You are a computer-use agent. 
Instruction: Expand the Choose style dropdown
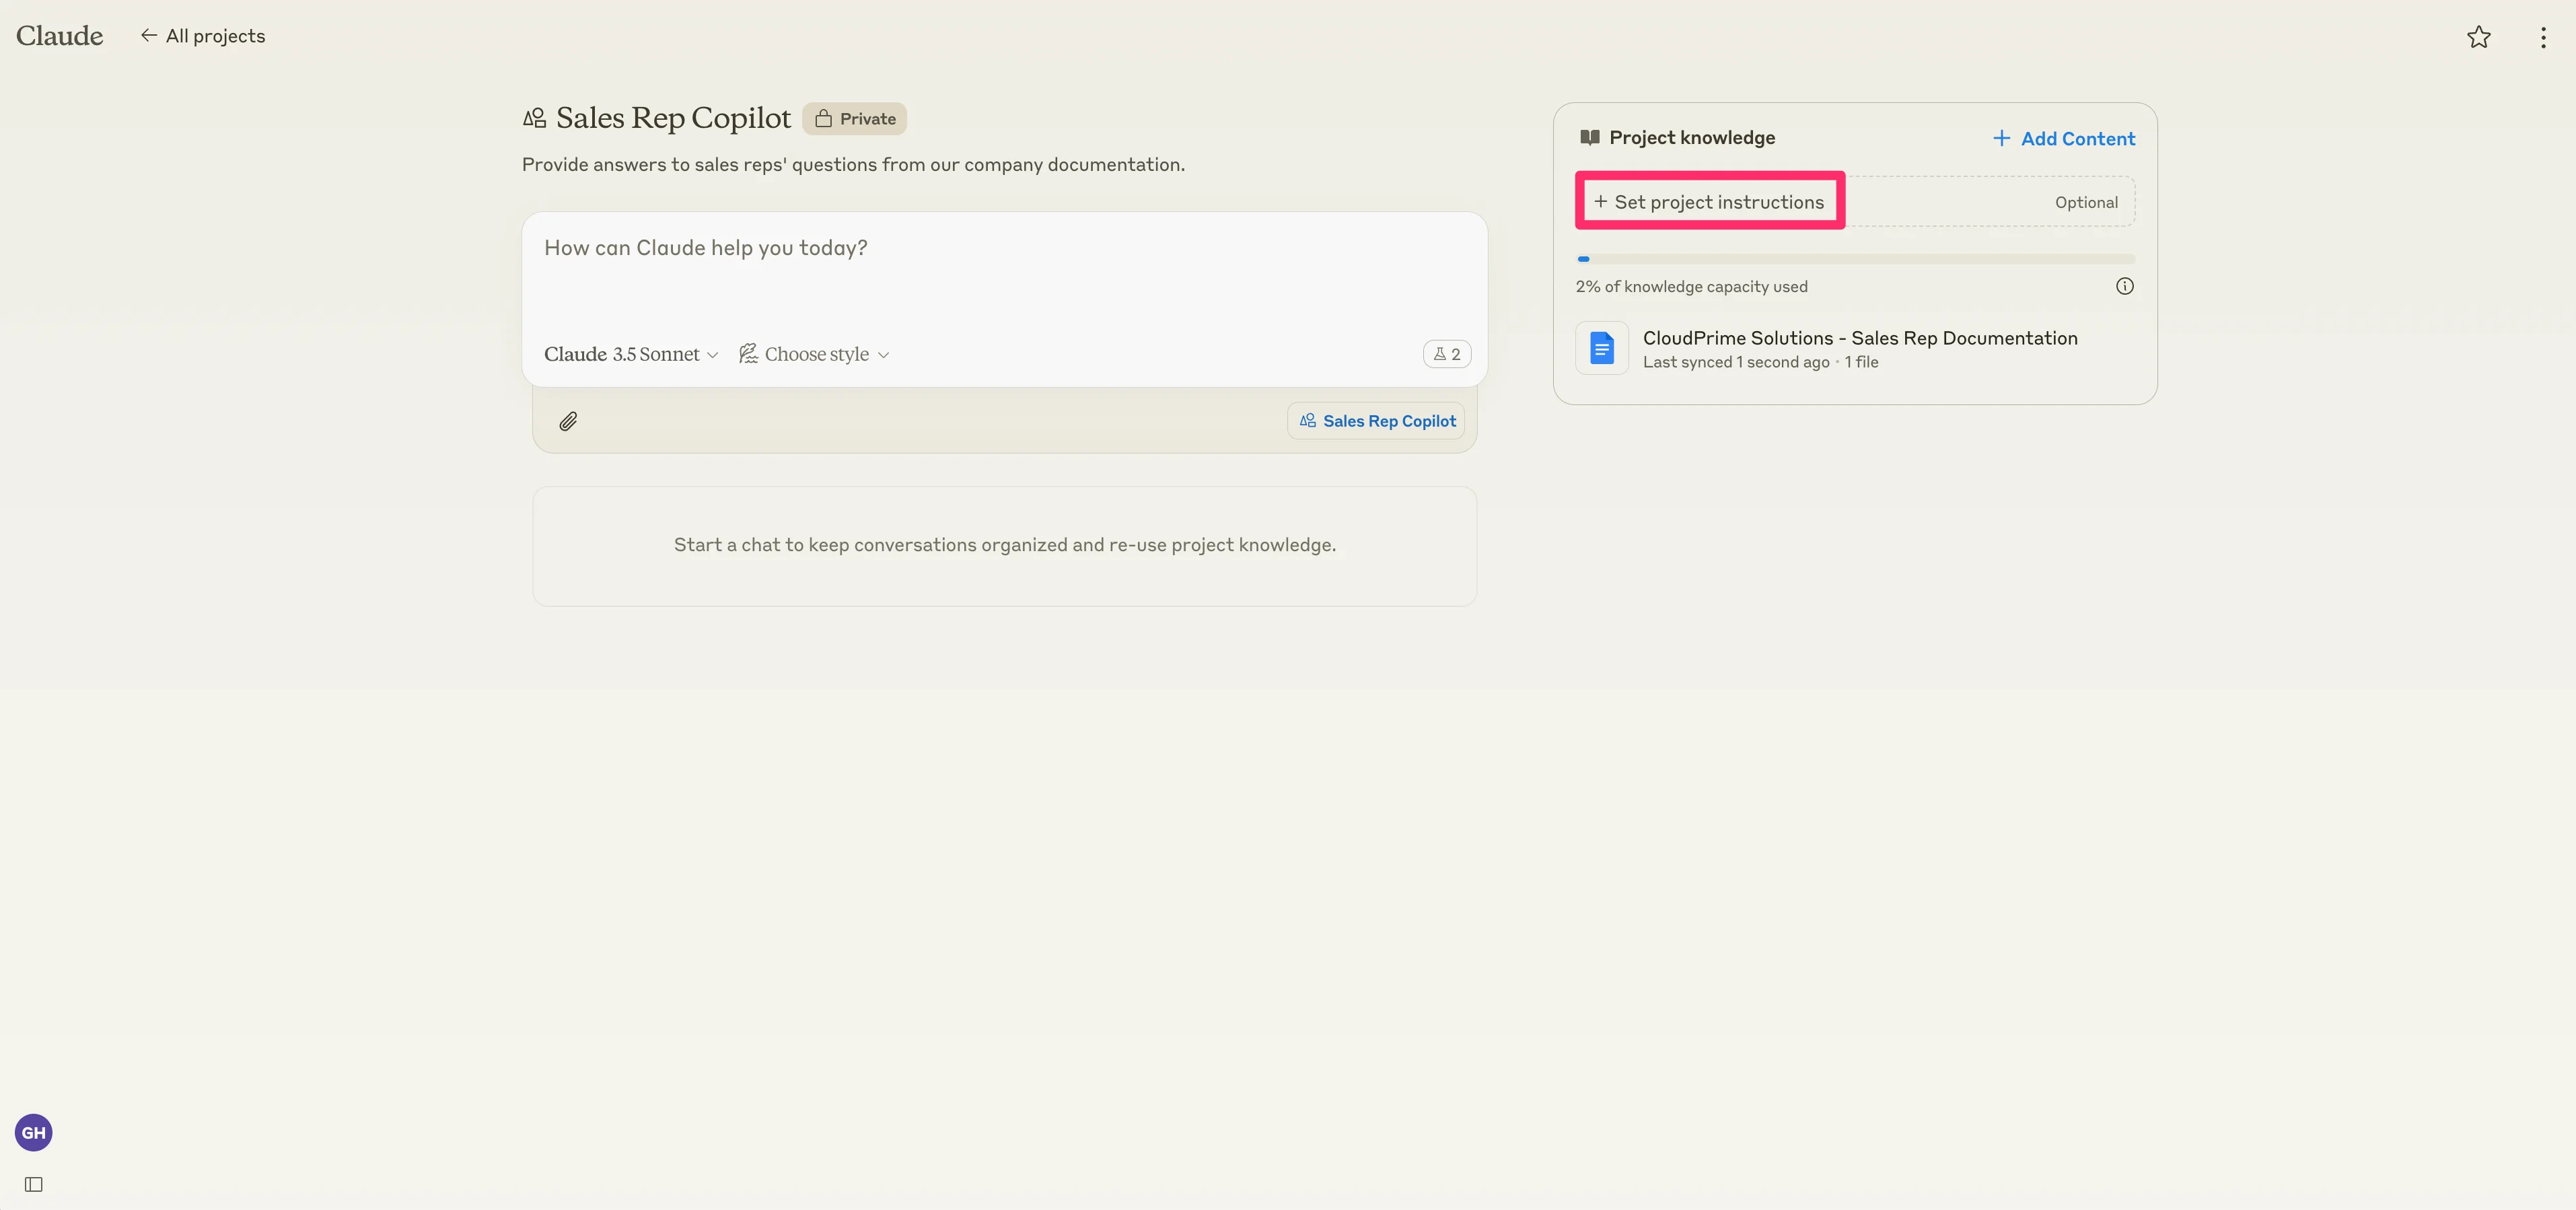[814, 354]
